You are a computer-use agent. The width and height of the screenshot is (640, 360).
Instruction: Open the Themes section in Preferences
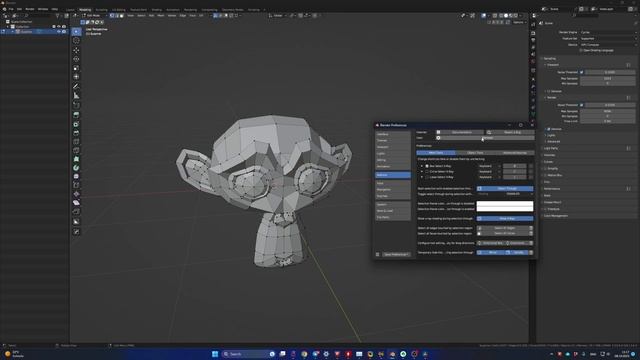[393, 140]
